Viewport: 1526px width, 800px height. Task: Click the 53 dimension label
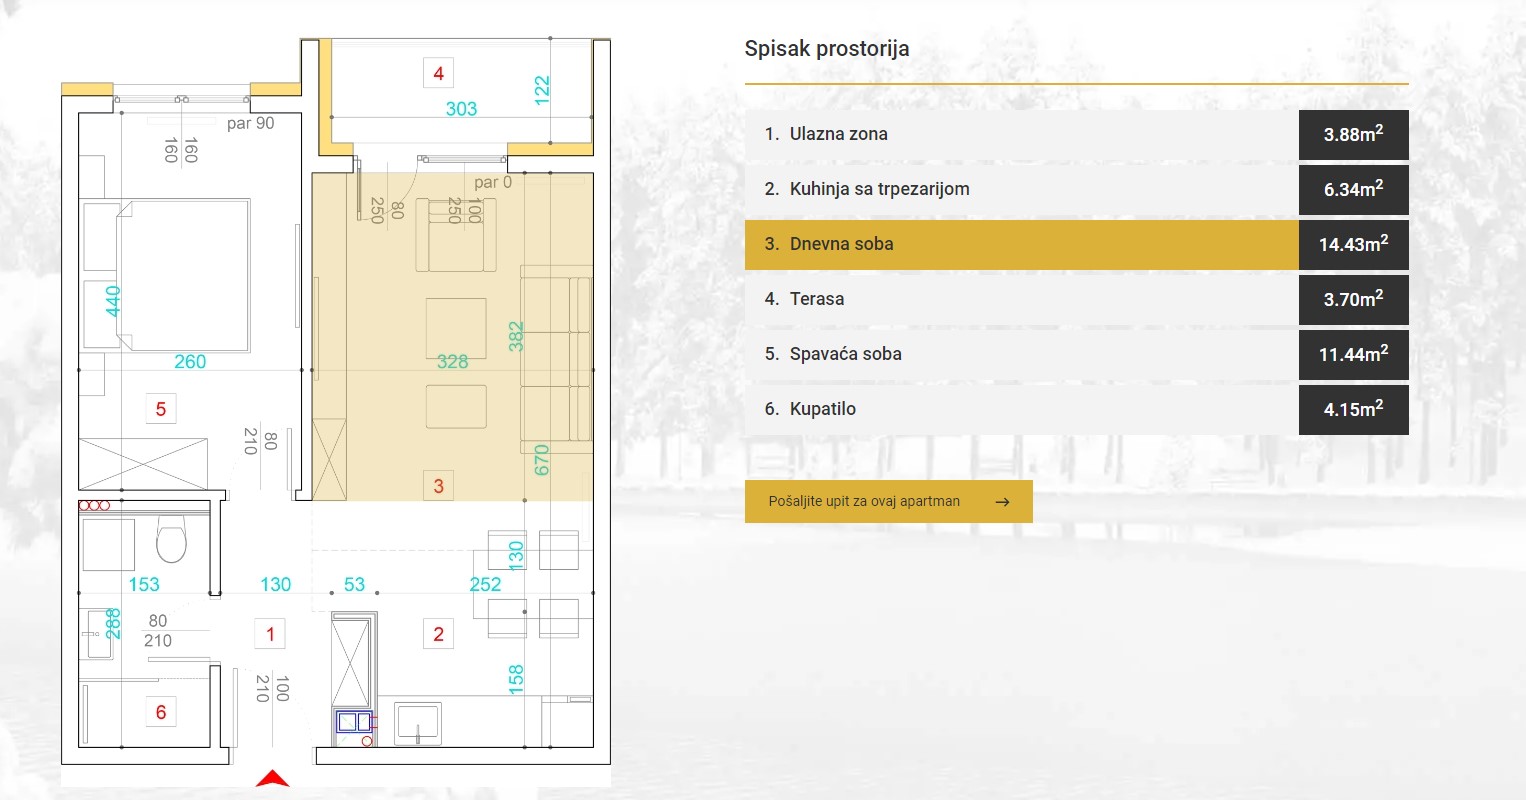(x=354, y=585)
